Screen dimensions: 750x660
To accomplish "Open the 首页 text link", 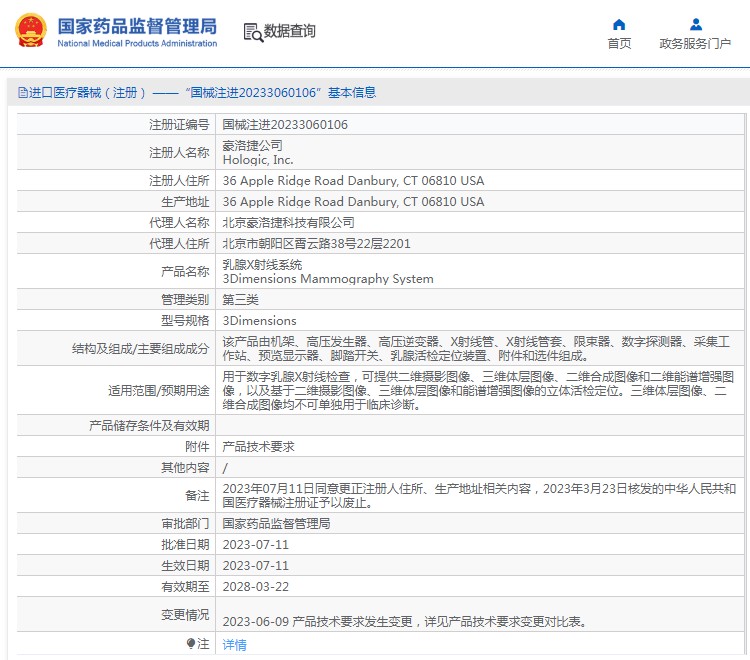I will [x=619, y=44].
